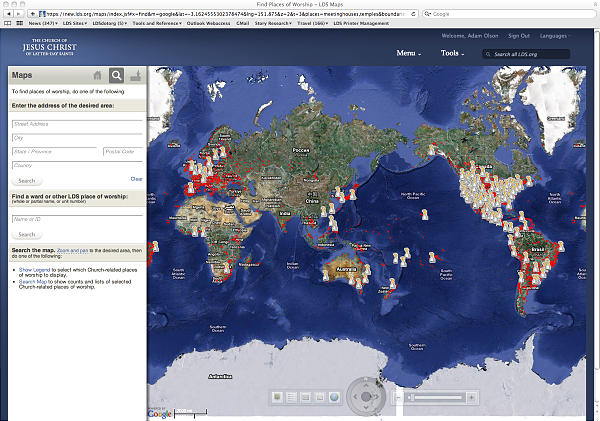Screen dimensions: 600x421
Task: Select the magnifier search tab icon
Action: coord(117,75)
